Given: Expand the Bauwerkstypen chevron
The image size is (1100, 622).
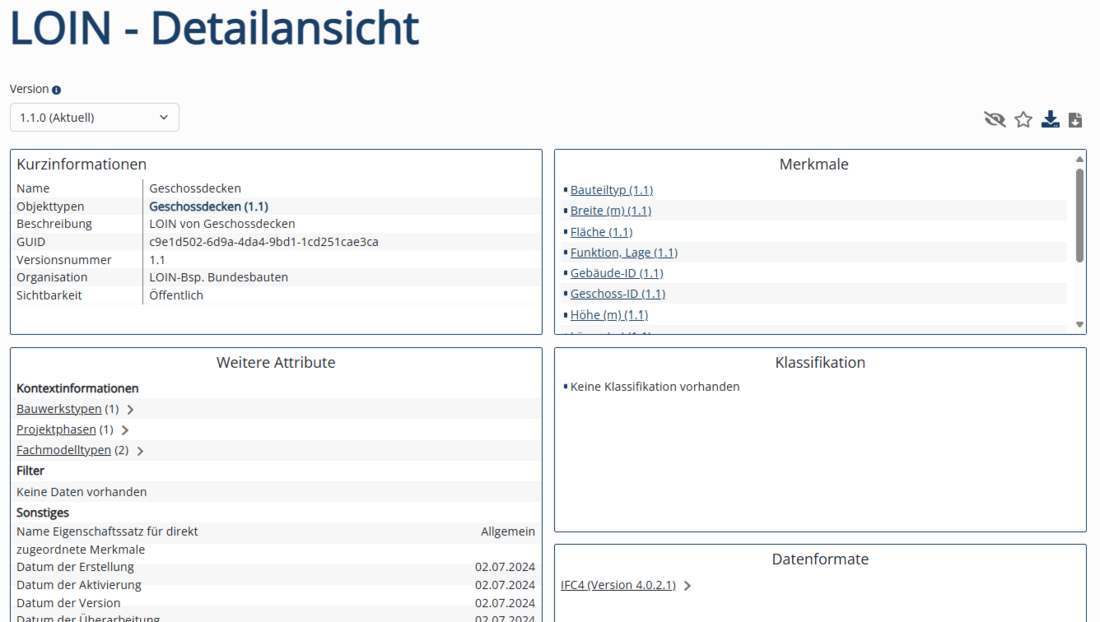Looking at the screenshot, I should [130, 410].
